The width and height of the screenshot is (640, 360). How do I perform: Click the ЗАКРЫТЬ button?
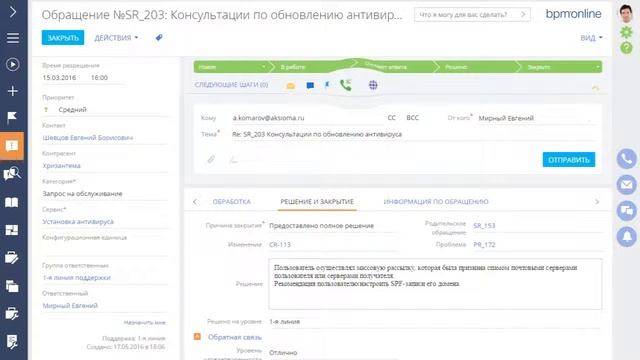pyautogui.click(x=63, y=38)
